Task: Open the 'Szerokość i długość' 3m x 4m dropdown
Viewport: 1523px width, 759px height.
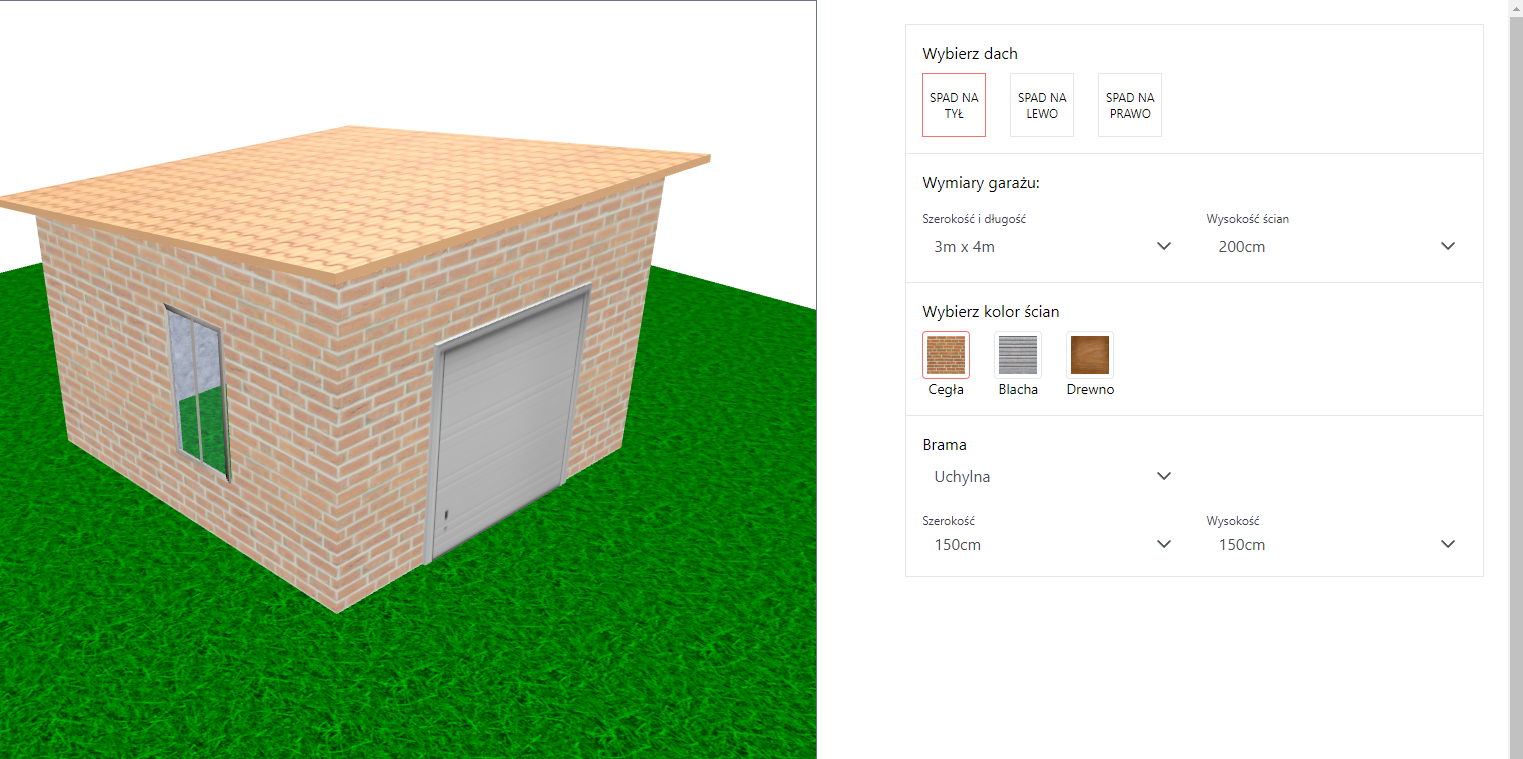Action: click(x=1052, y=246)
